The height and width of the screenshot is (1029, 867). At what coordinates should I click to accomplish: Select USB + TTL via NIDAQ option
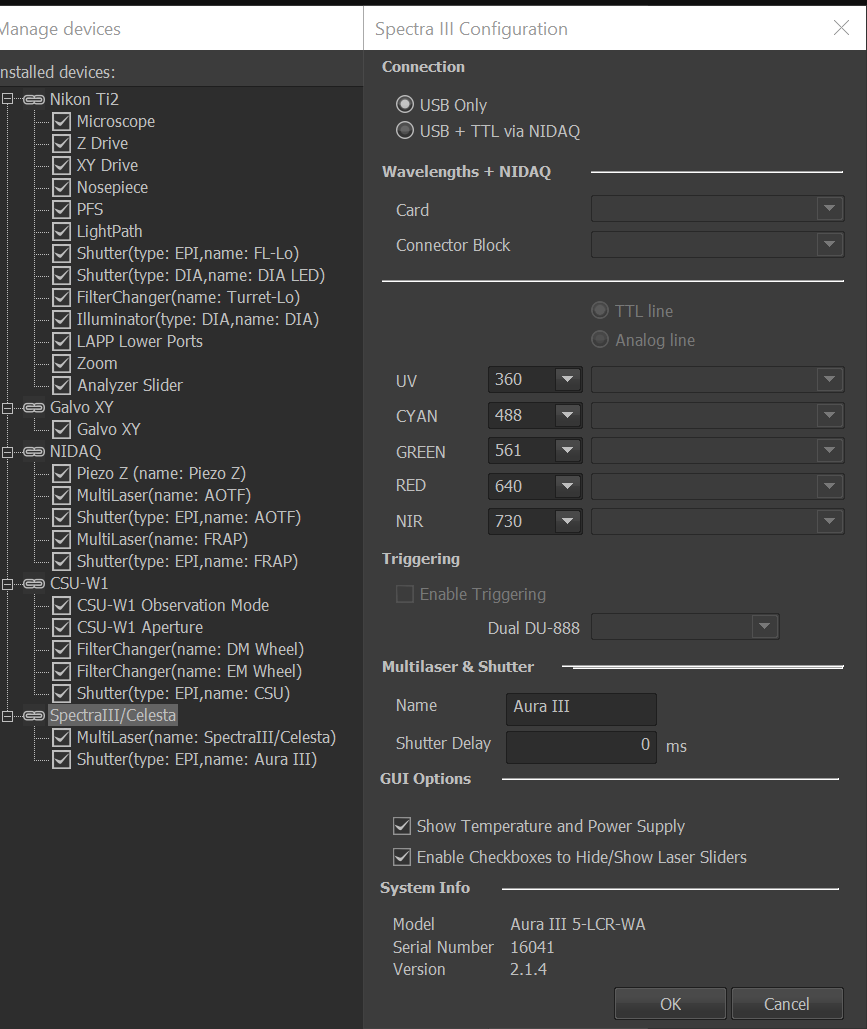tap(405, 130)
